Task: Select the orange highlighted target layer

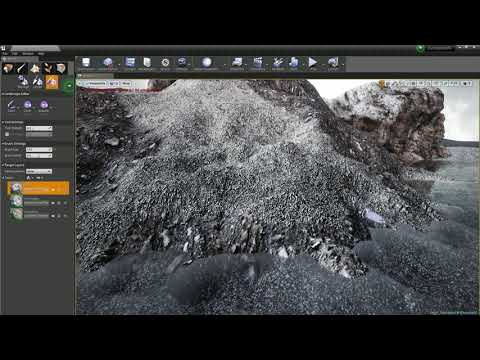Action: (x=38, y=188)
